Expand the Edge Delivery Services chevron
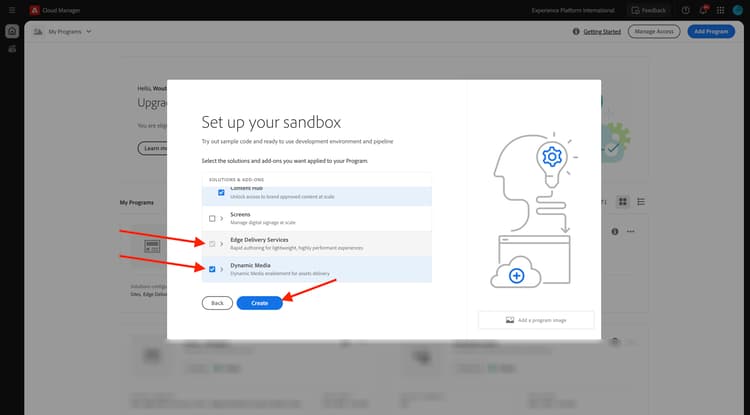Viewport: 750px width, 415px height. coord(221,244)
